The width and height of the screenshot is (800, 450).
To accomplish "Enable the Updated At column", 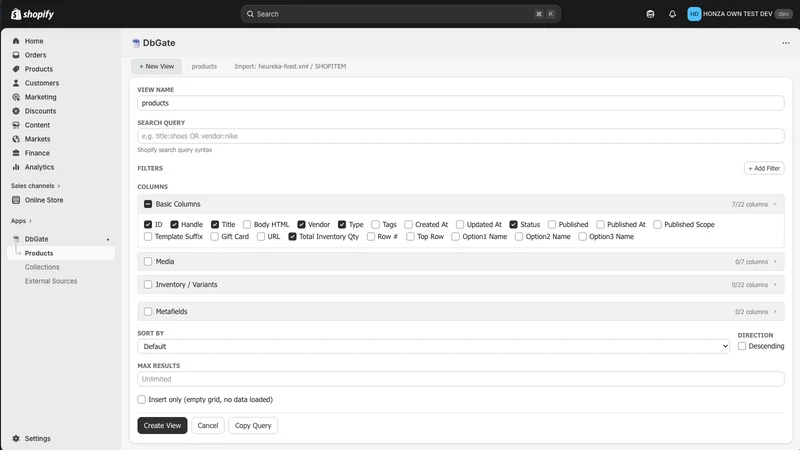I will pos(460,224).
